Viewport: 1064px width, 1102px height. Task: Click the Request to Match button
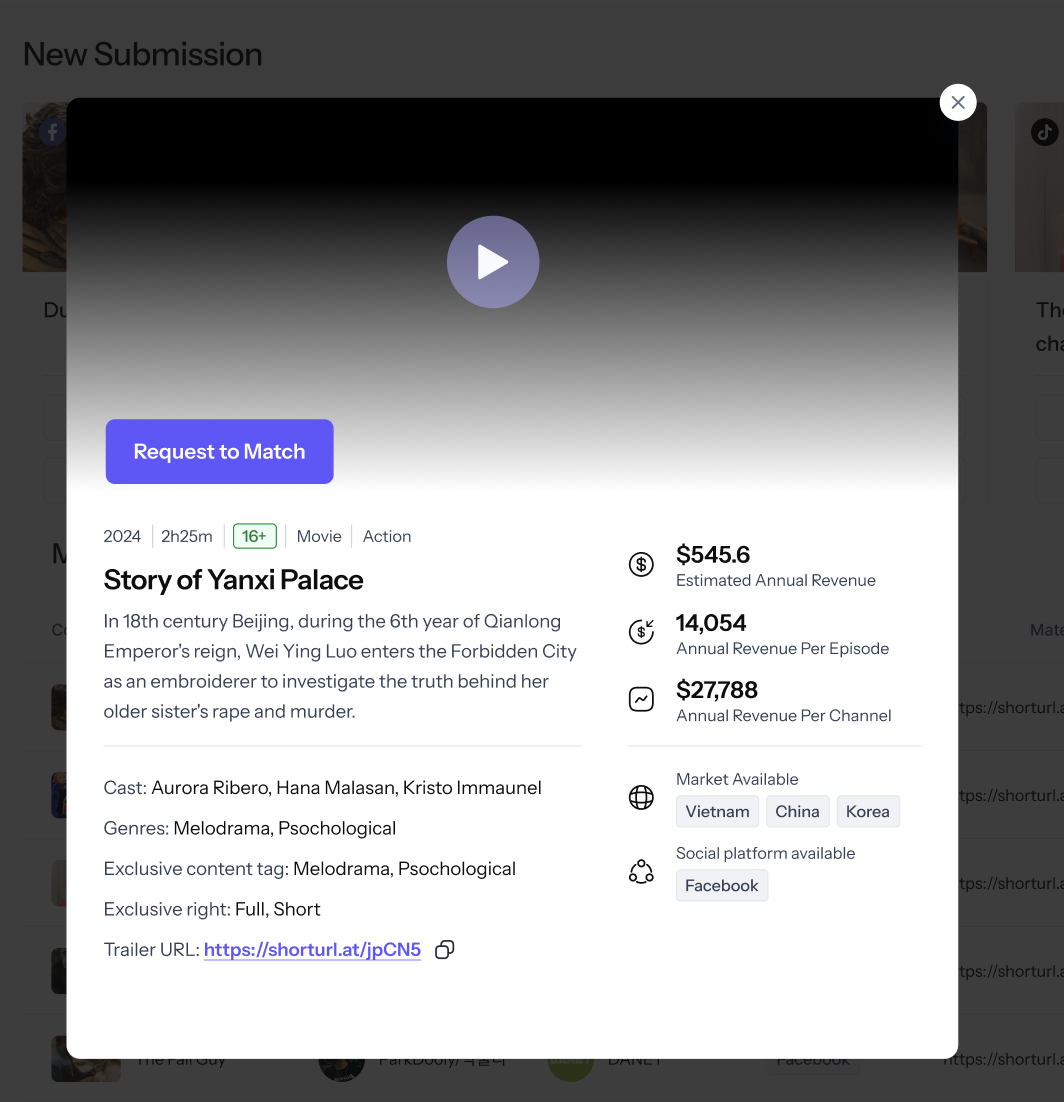point(219,451)
